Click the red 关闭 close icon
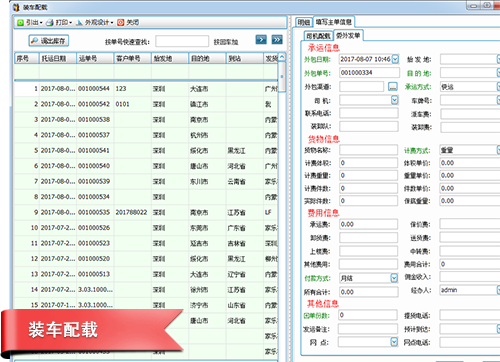 pos(120,22)
